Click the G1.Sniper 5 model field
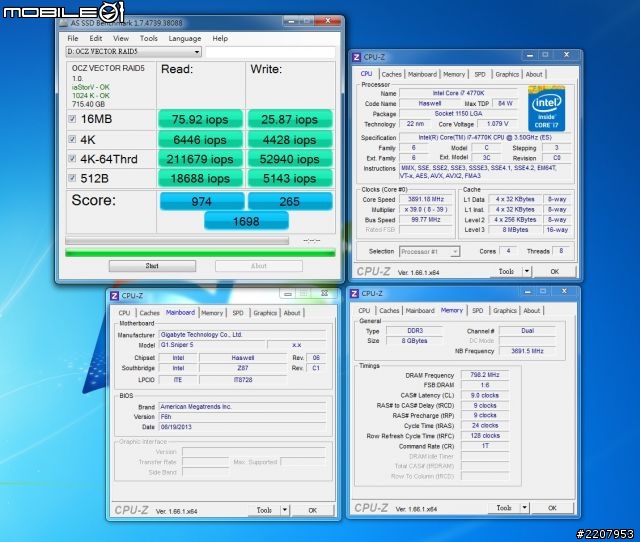 point(212,345)
